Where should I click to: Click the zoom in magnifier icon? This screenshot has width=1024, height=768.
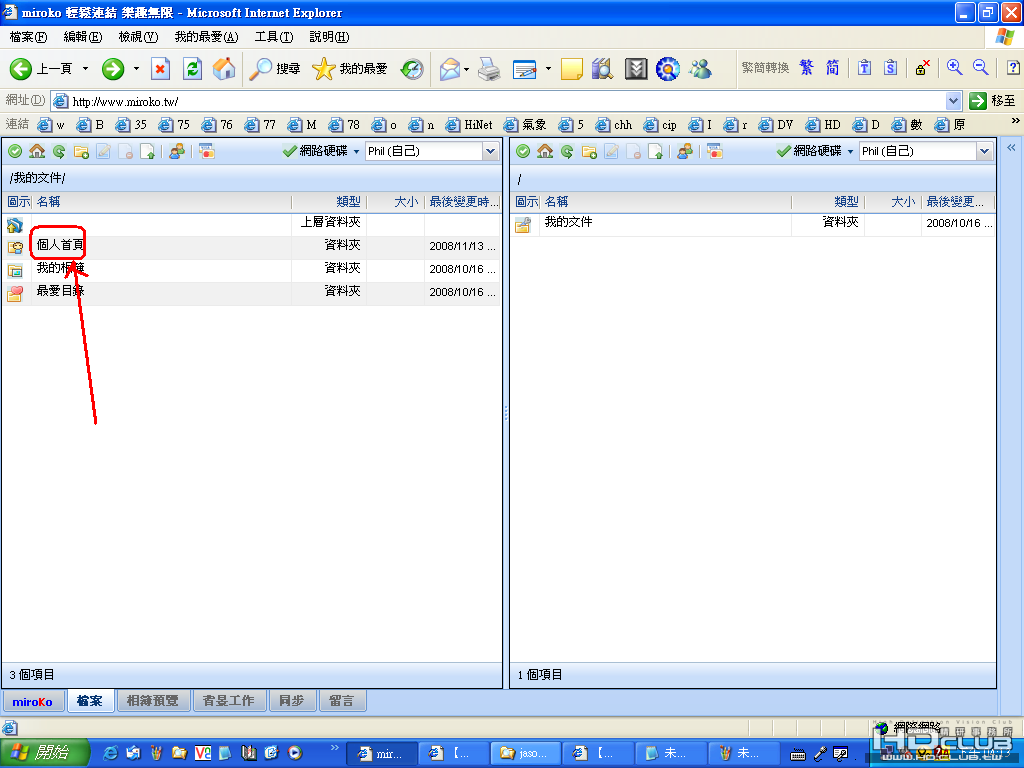click(x=954, y=67)
